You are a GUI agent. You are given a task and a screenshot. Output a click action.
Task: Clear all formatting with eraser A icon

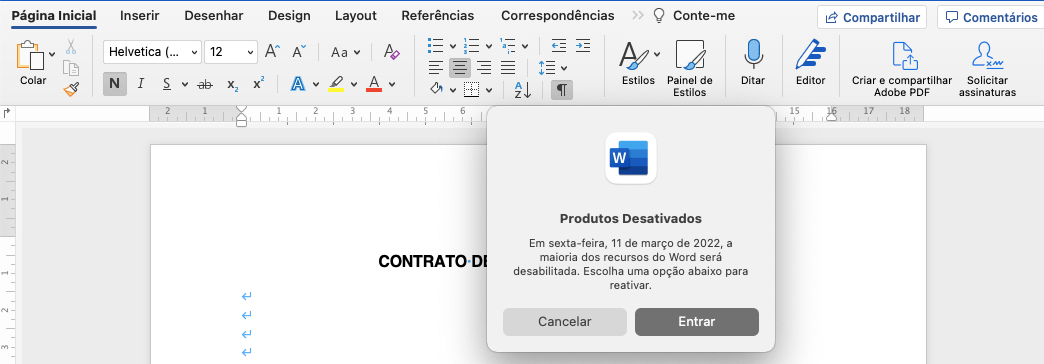click(392, 51)
